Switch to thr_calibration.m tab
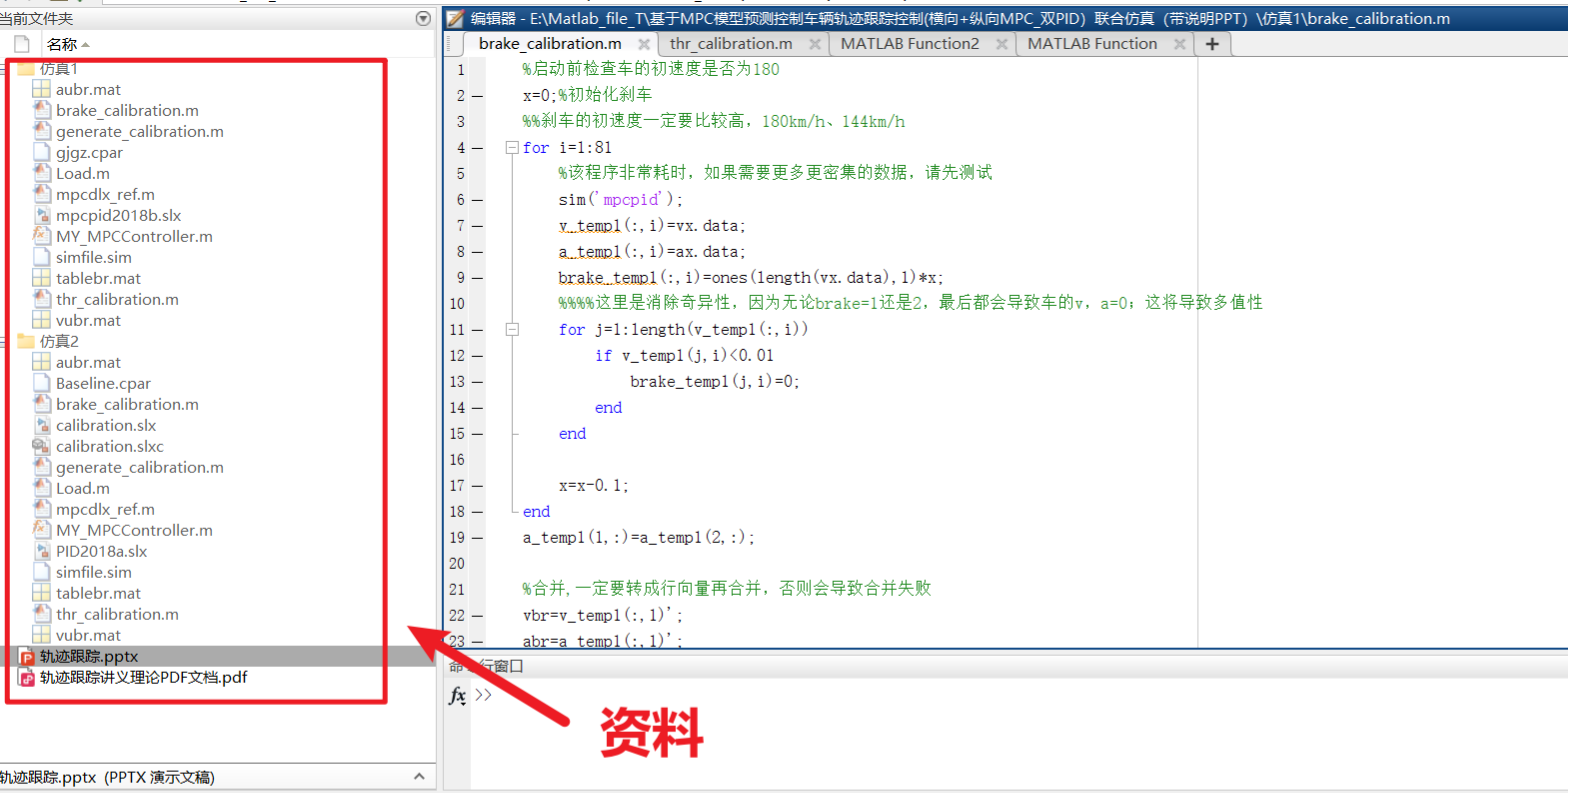 pyautogui.click(x=731, y=44)
